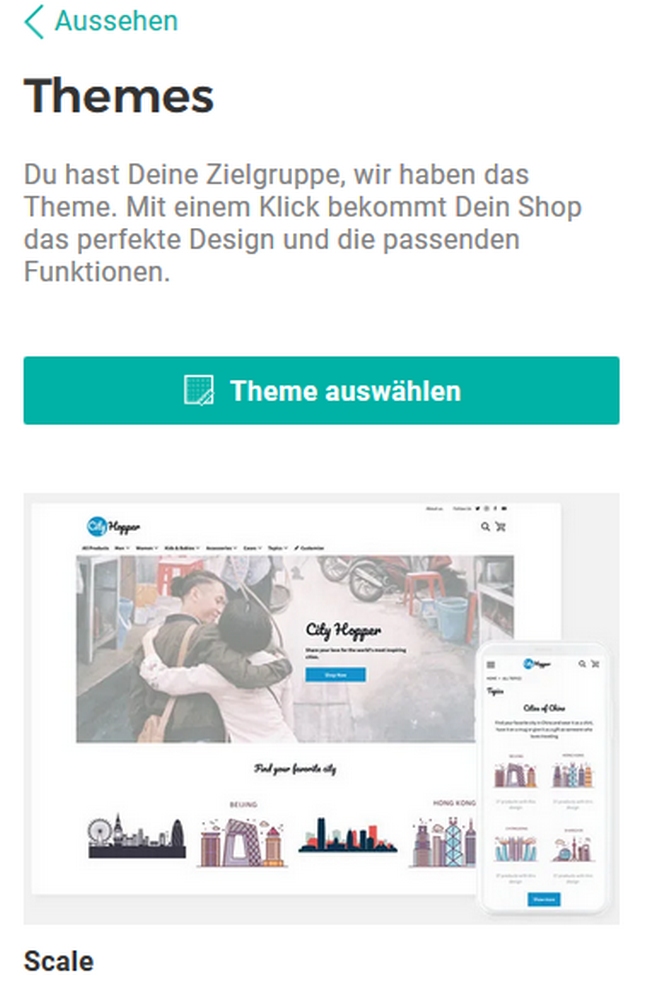Click the search icon in phone preview
The width and height of the screenshot is (650, 1003).
click(582, 664)
